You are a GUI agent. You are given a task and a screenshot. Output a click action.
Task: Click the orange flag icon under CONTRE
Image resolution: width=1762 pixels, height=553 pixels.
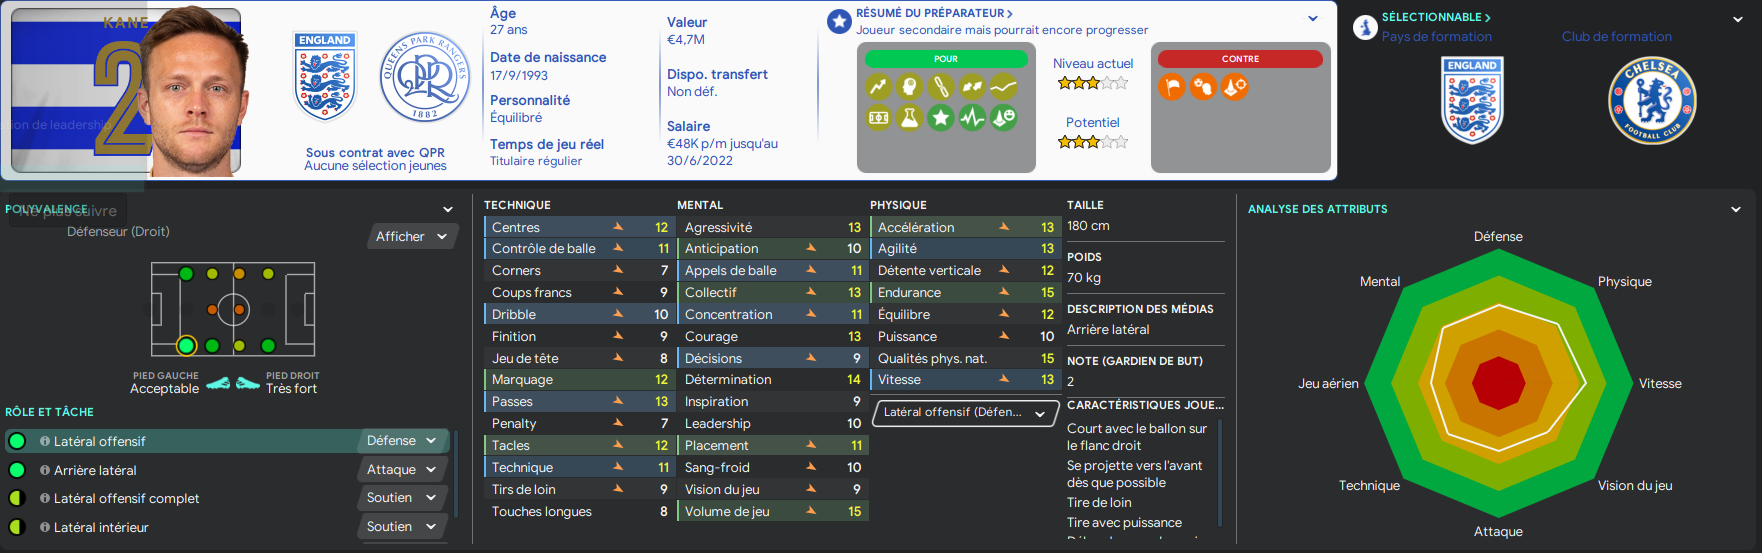pyautogui.click(x=1172, y=87)
